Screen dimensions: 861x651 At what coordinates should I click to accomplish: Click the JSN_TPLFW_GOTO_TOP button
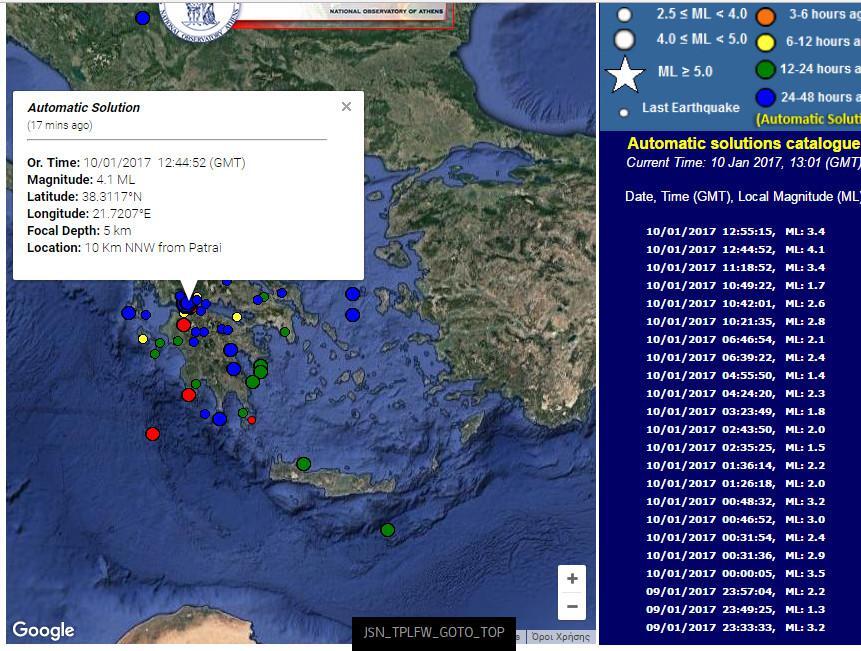click(433, 633)
